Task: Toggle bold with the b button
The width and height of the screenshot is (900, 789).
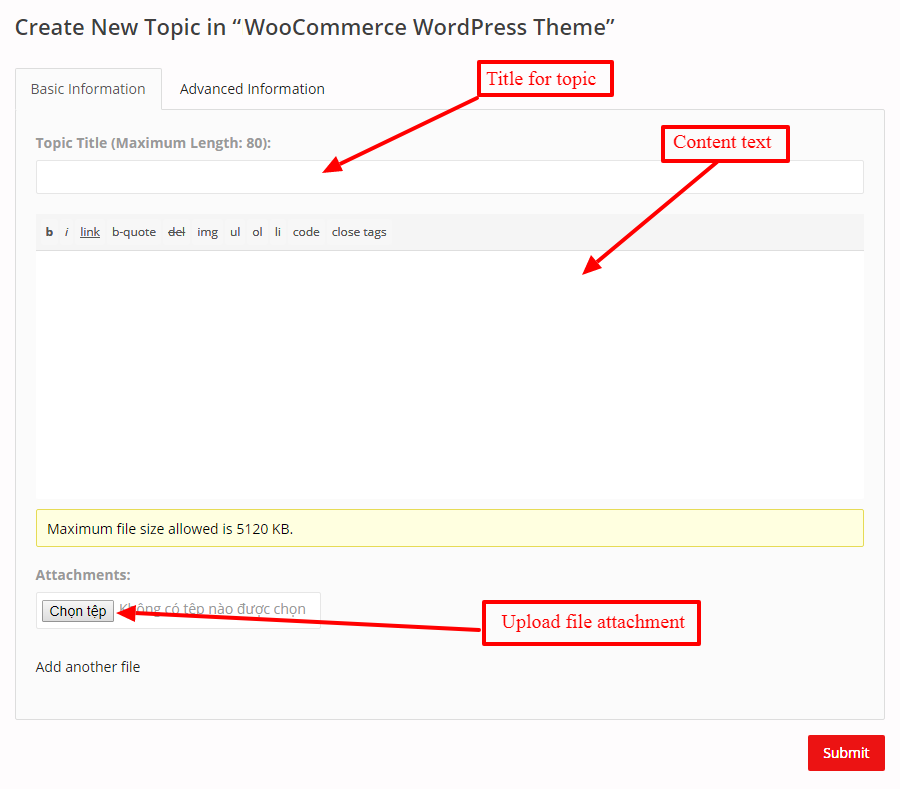Action: (x=49, y=232)
